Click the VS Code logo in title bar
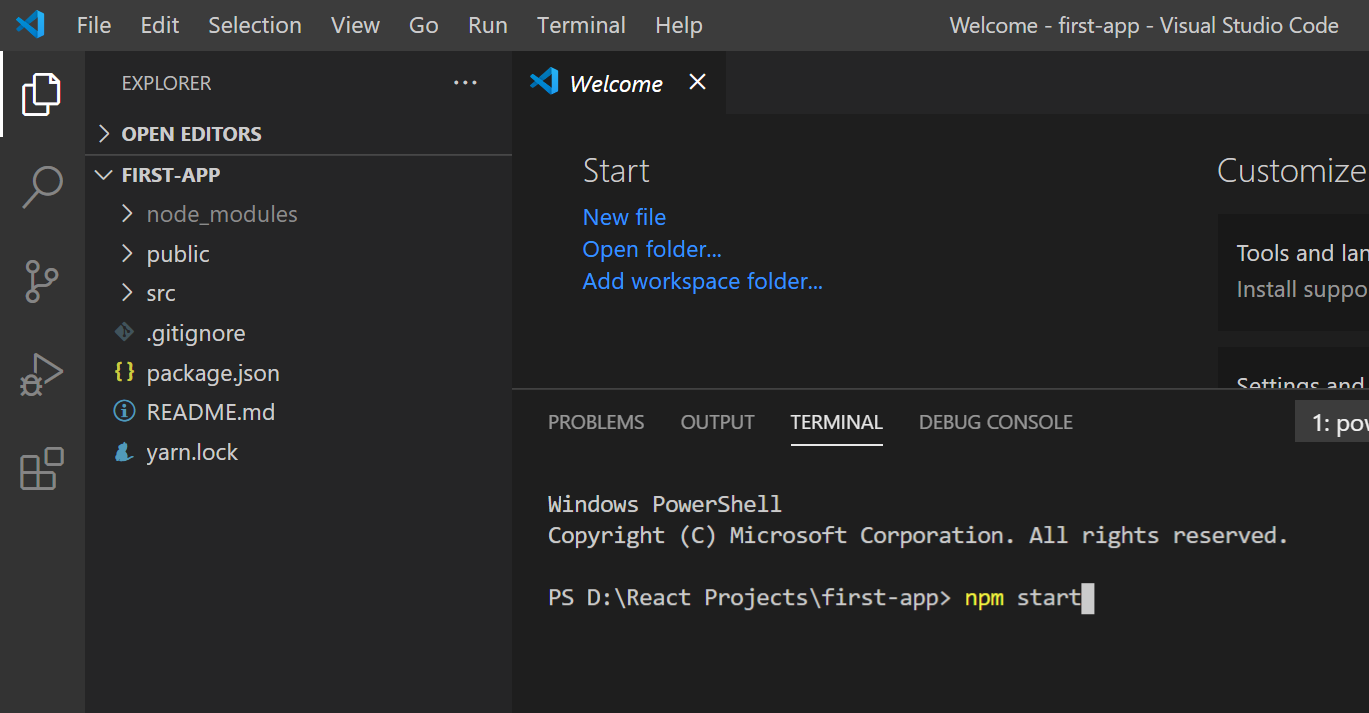The width and height of the screenshot is (1369, 713). 30,24
